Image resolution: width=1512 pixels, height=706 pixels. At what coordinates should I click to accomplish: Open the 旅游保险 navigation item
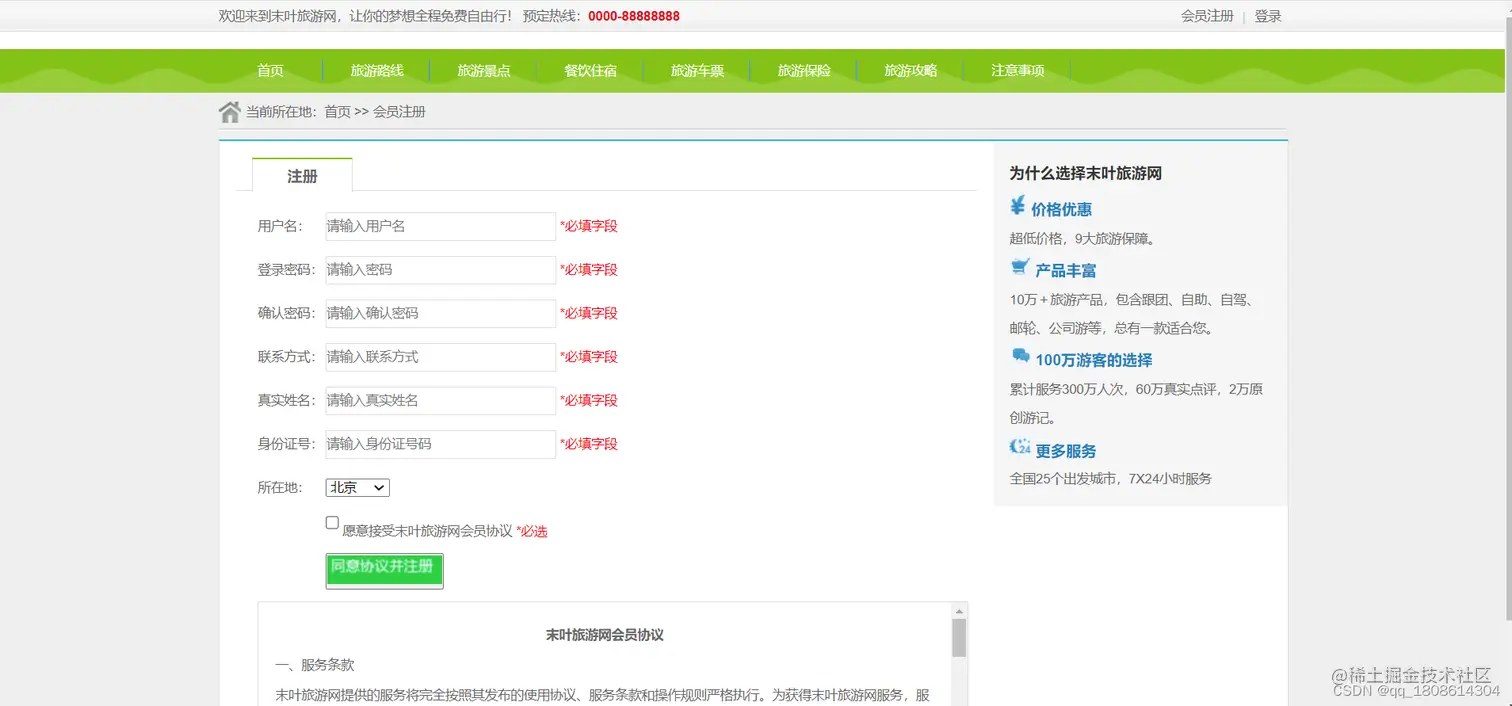click(804, 71)
